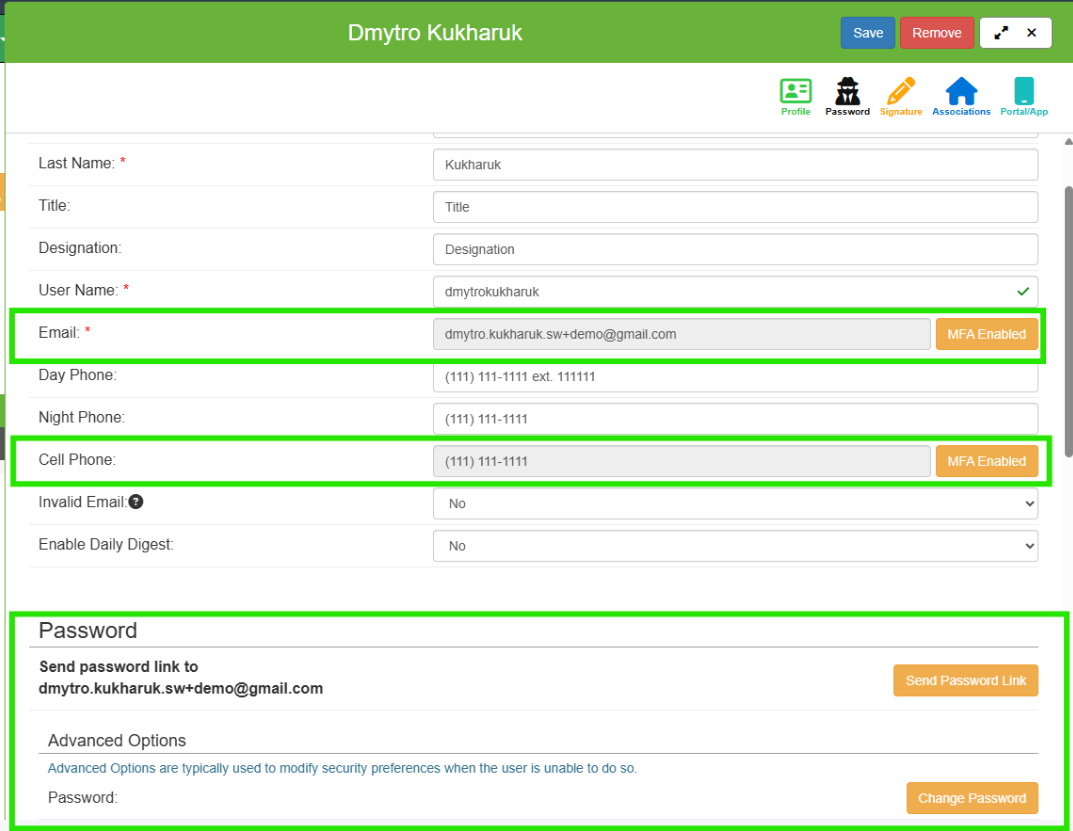Send Password Link to the user
This screenshot has width=1073, height=831.
coord(965,681)
